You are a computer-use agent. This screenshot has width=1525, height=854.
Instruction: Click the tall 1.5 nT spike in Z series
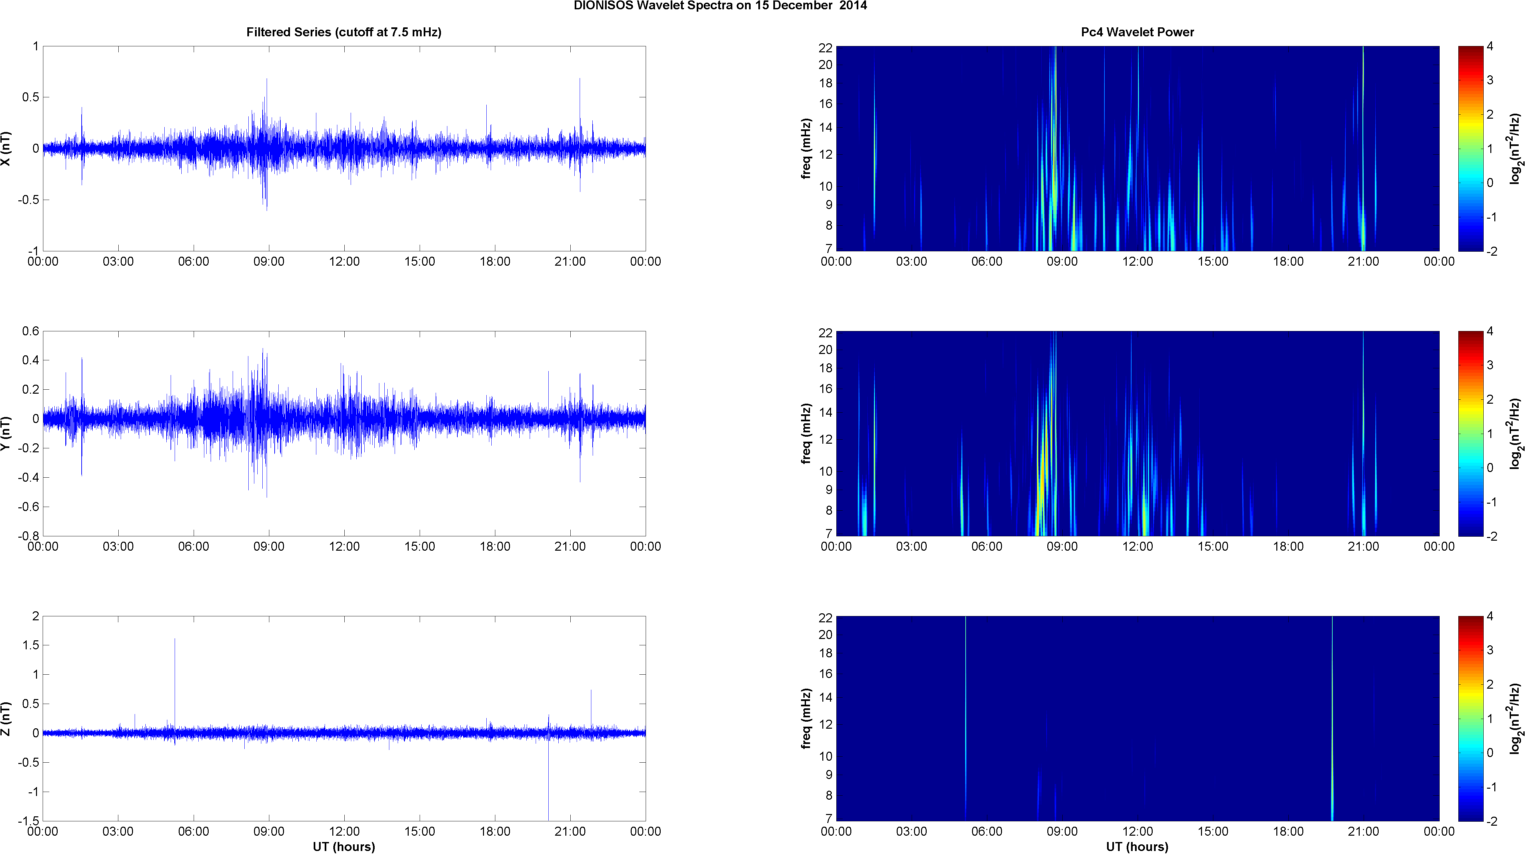pos(175,685)
